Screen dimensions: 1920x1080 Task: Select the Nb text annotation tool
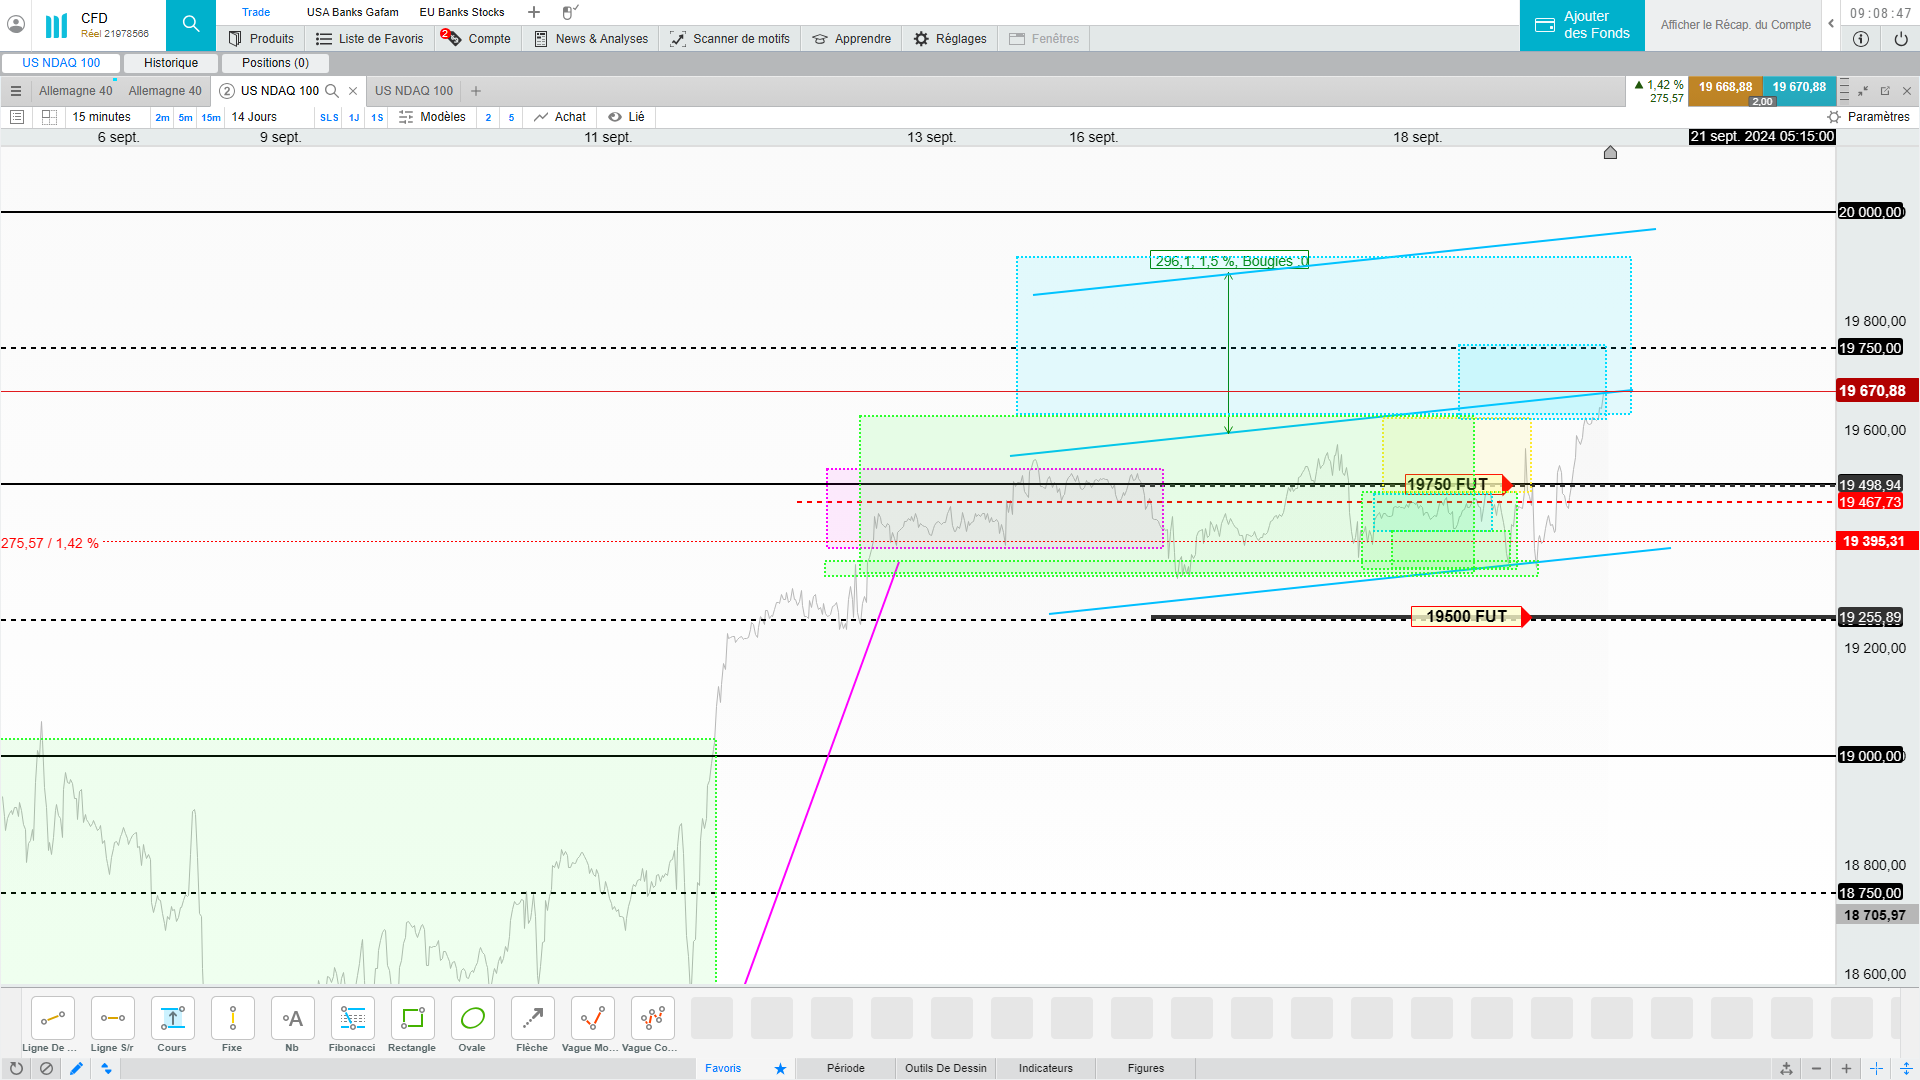(292, 1019)
